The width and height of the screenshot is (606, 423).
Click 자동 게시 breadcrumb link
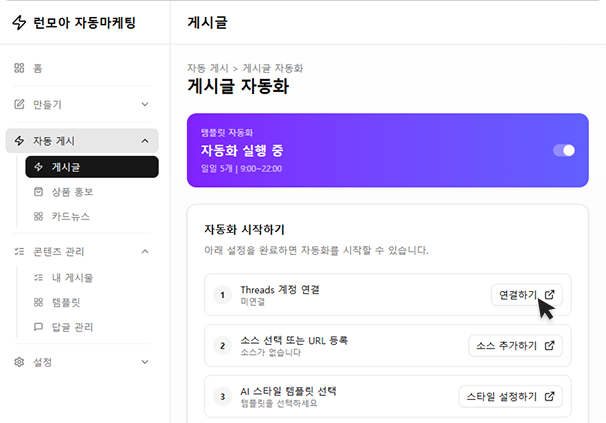[x=208, y=68]
